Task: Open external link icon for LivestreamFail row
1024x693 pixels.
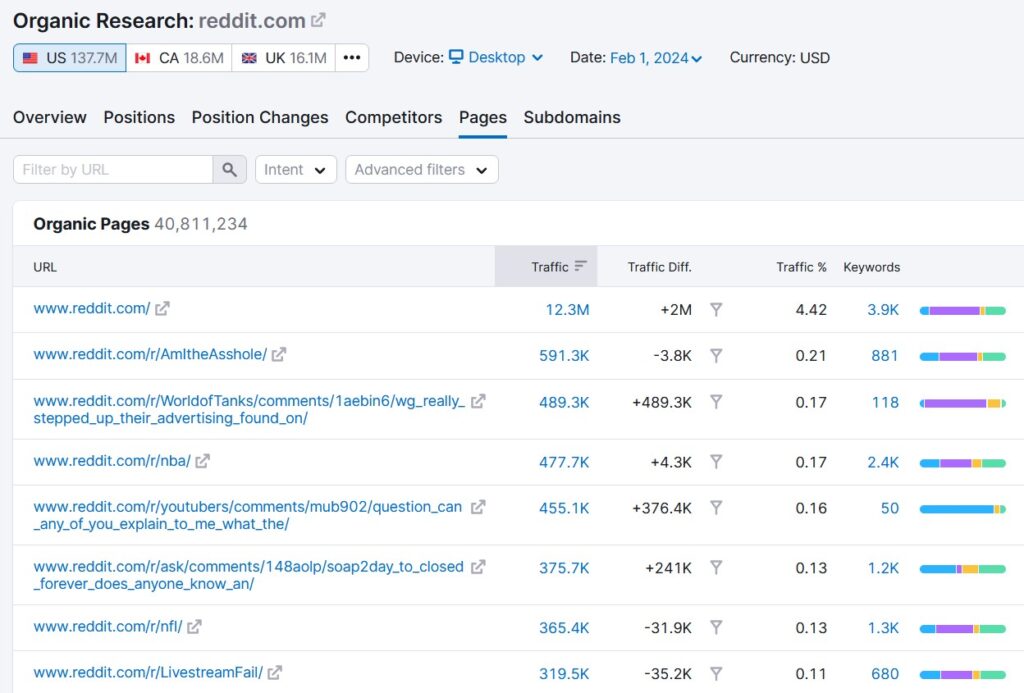Action: point(275,673)
